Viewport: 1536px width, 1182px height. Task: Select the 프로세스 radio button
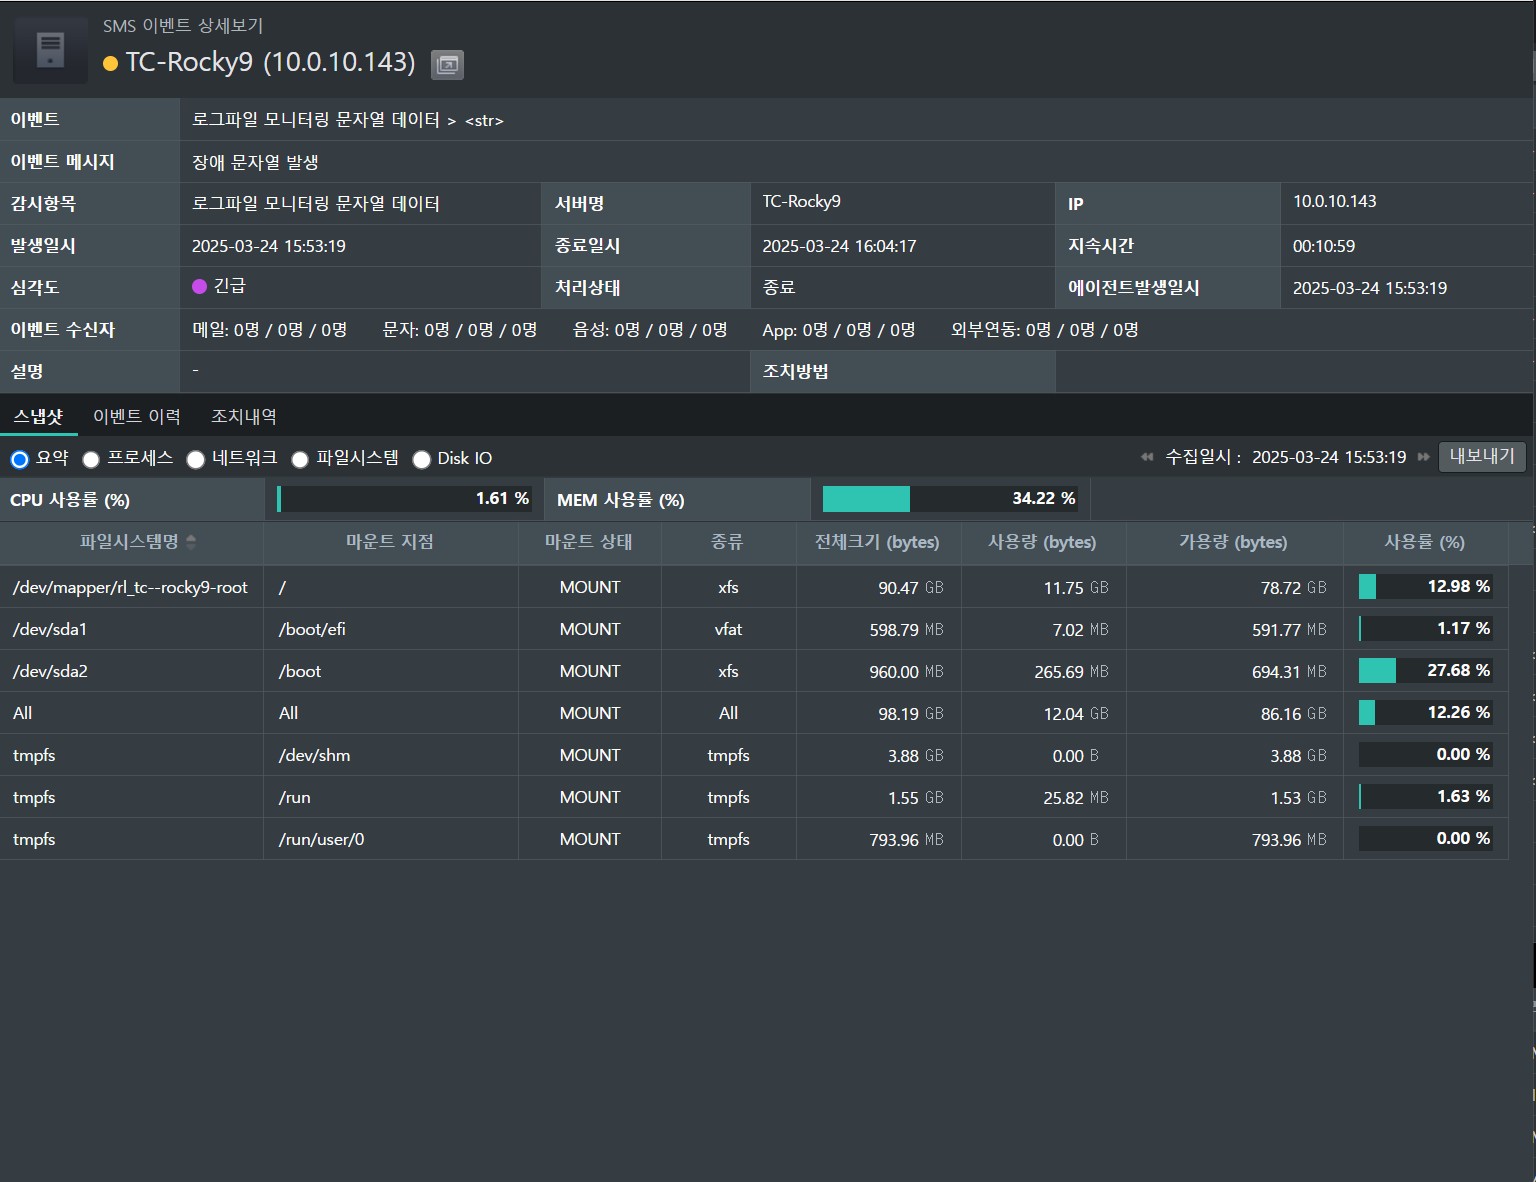91,459
